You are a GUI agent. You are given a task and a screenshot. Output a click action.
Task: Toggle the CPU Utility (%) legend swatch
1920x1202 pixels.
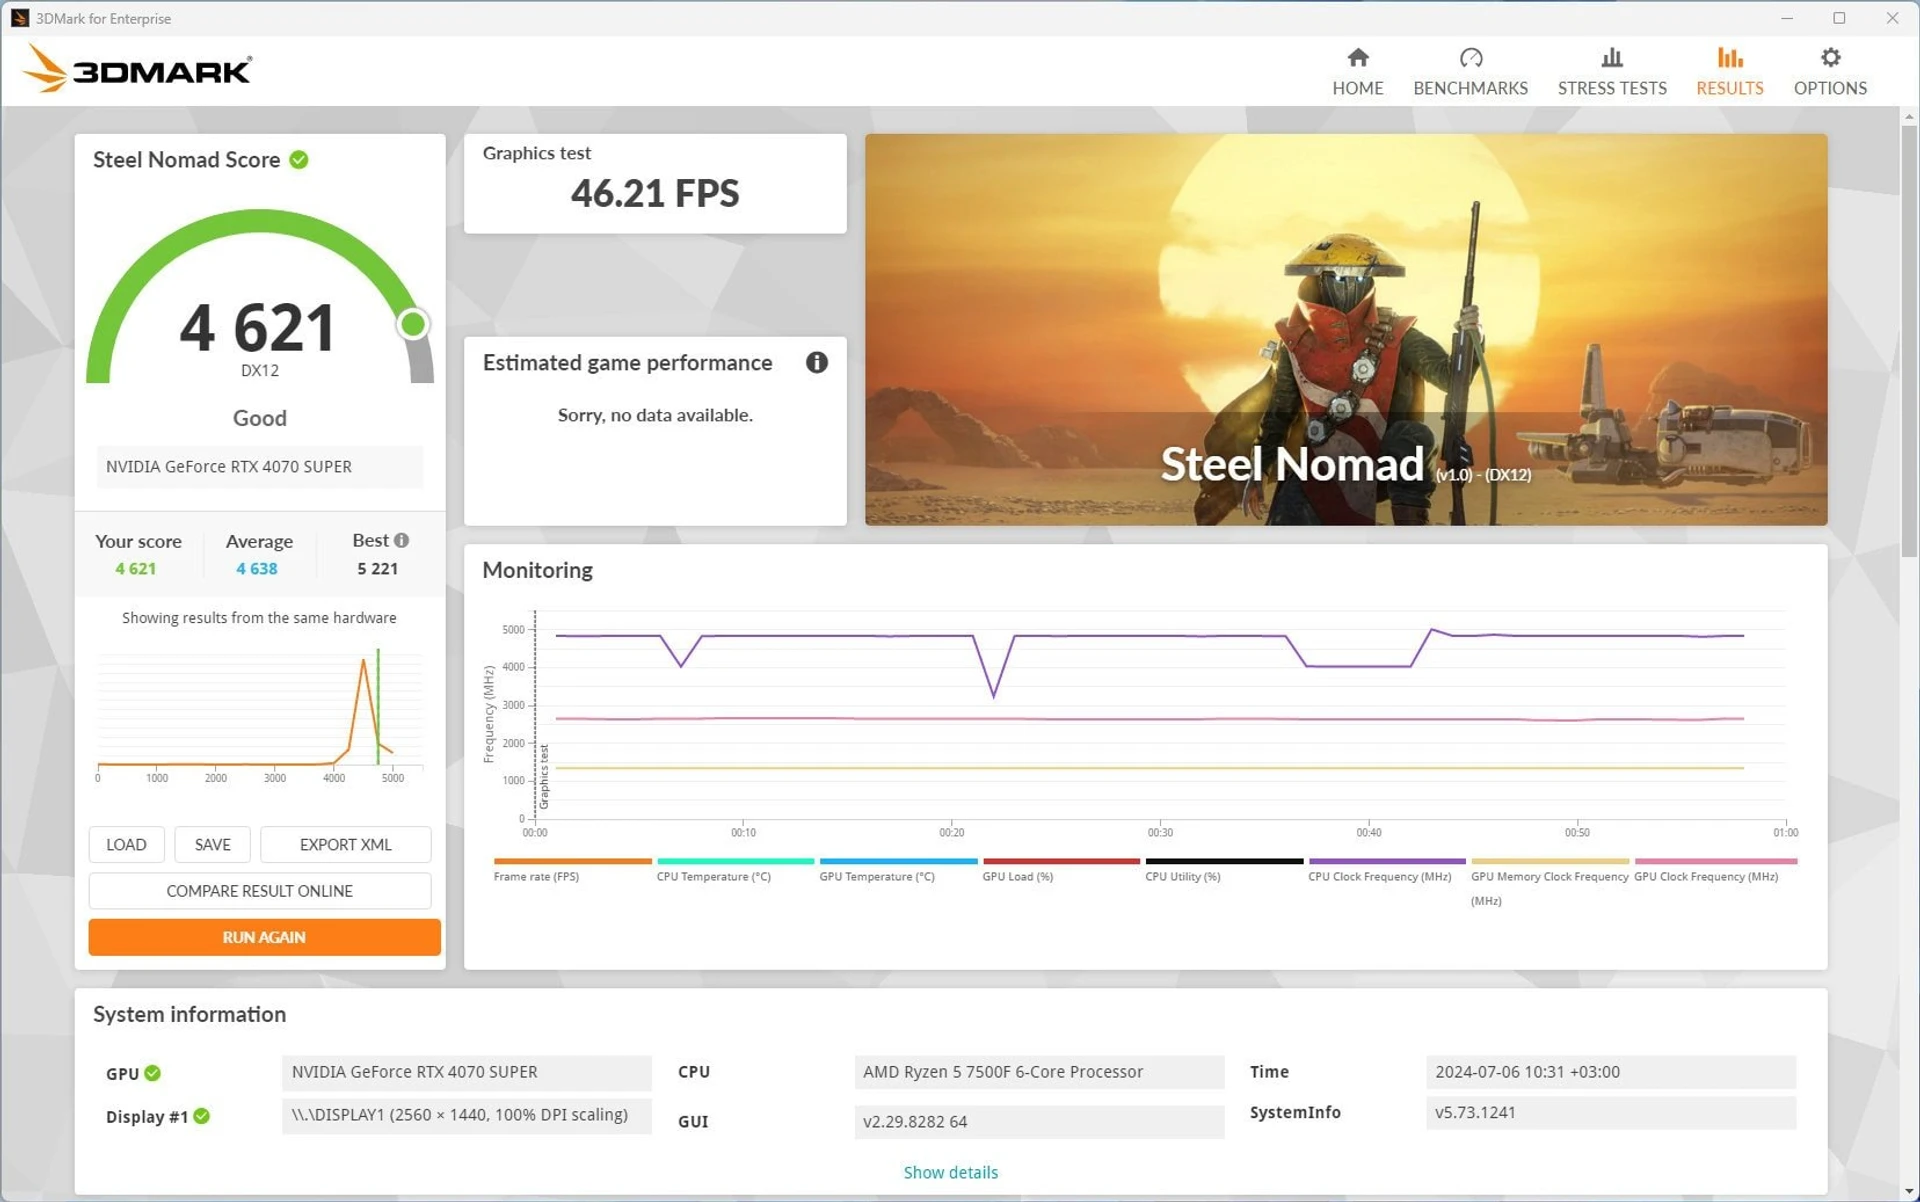1224,861
